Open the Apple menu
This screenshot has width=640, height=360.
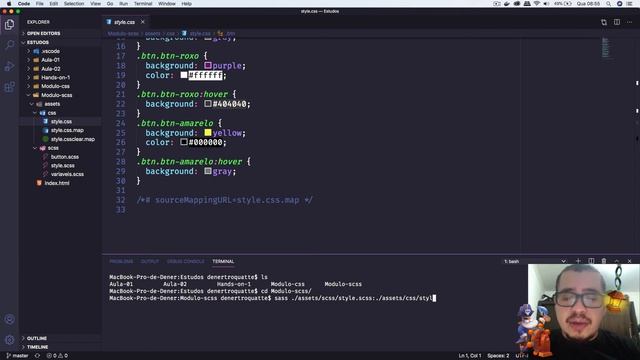[9, 4]
